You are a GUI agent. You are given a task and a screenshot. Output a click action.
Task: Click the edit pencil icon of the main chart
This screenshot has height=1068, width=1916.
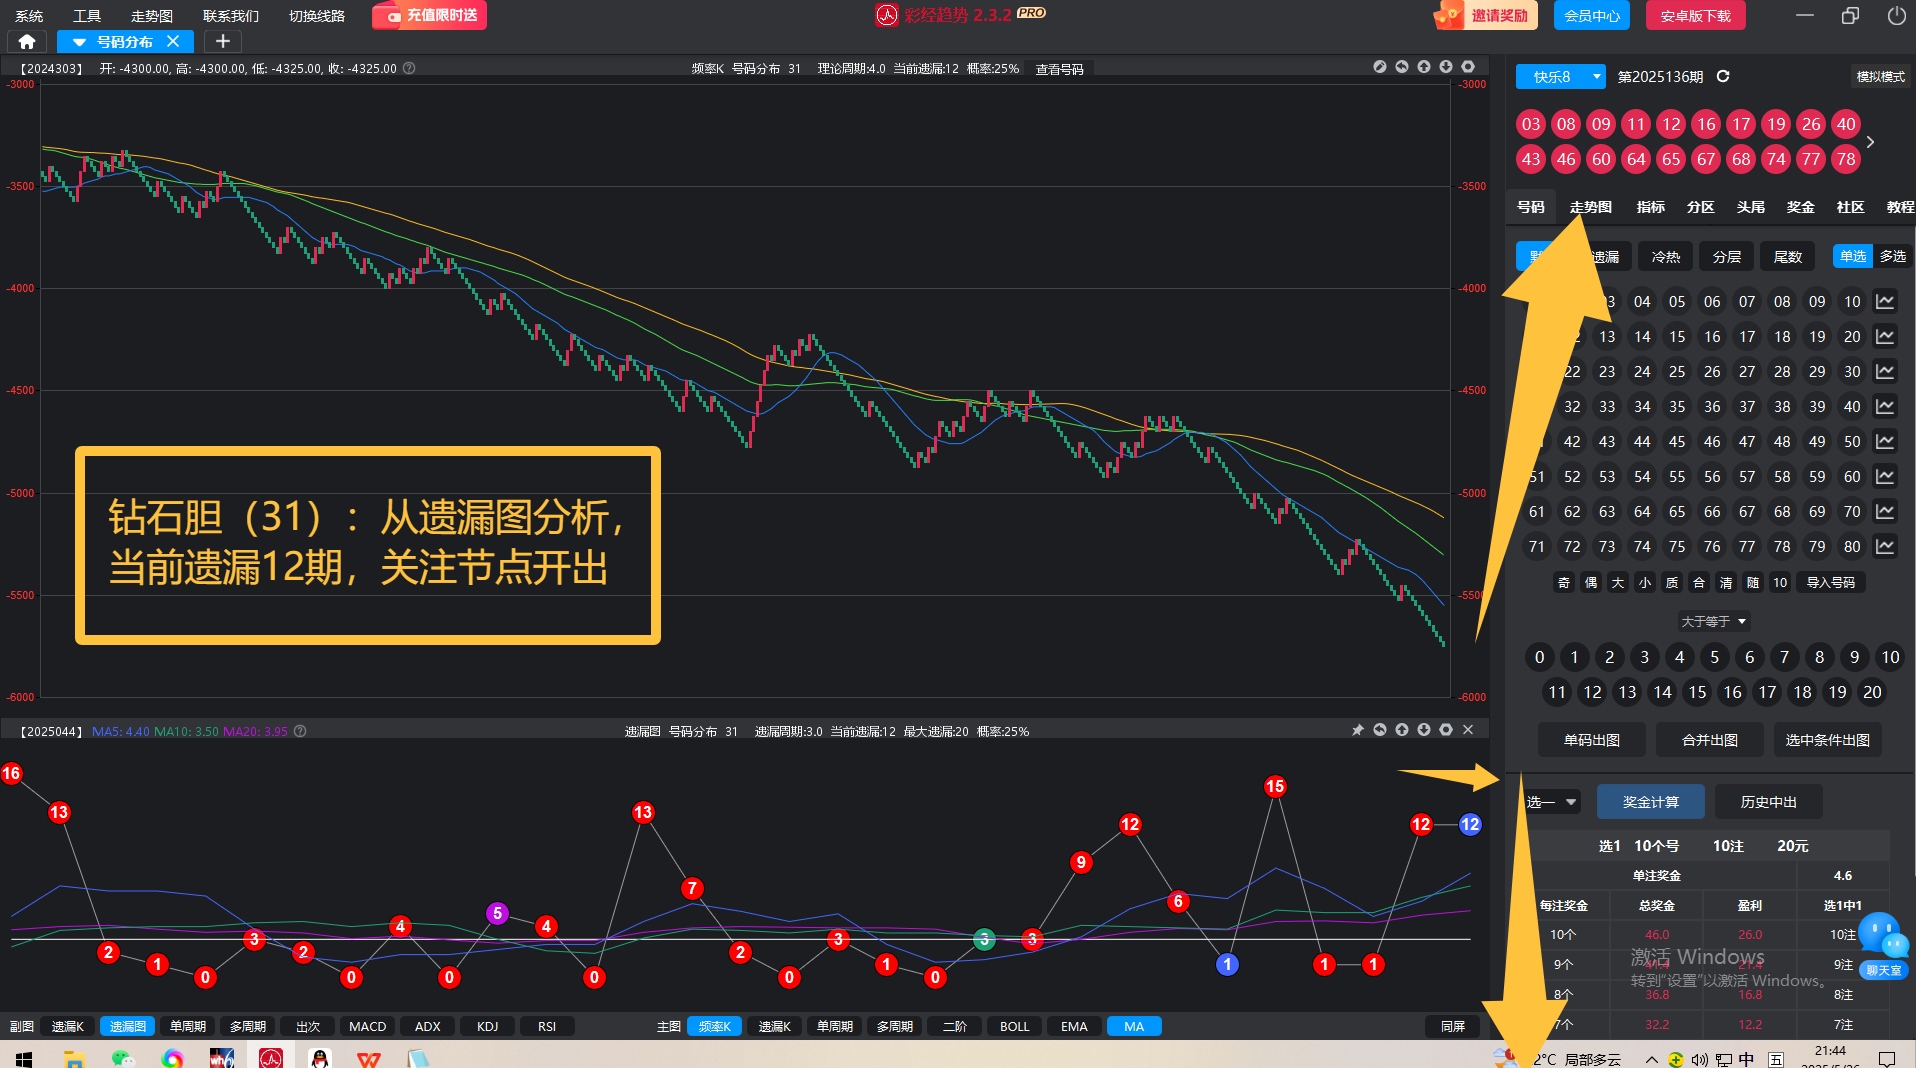click(1380, 67)
